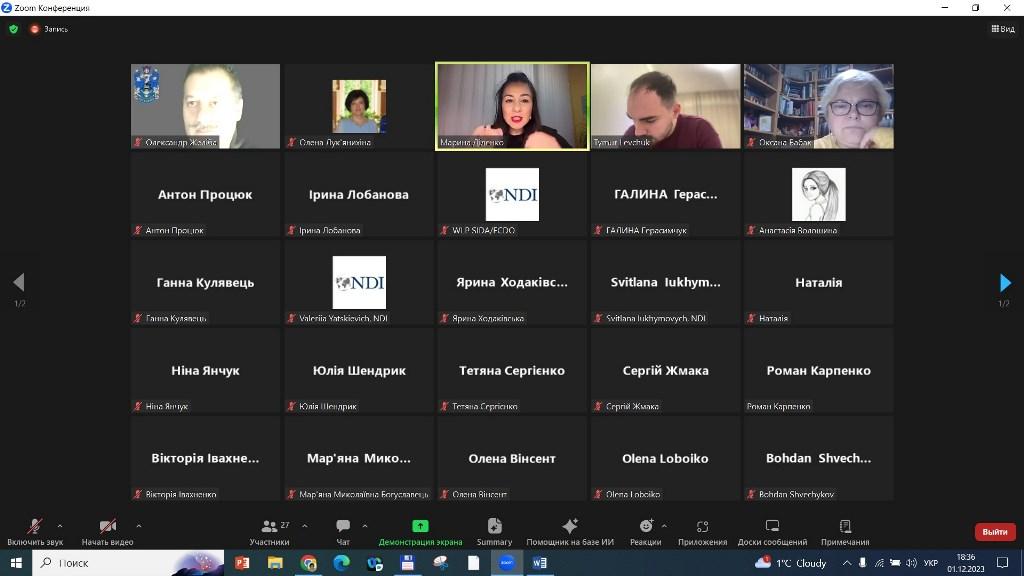Select Сергій Жмака participant tile
Image resolution: width=1024 pixels, height=576 pixels.
pyautogui.click(x=665, y=370)
